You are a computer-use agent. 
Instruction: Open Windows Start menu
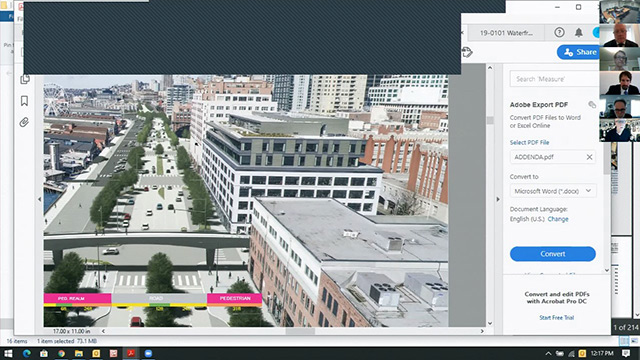pos(8,353)
